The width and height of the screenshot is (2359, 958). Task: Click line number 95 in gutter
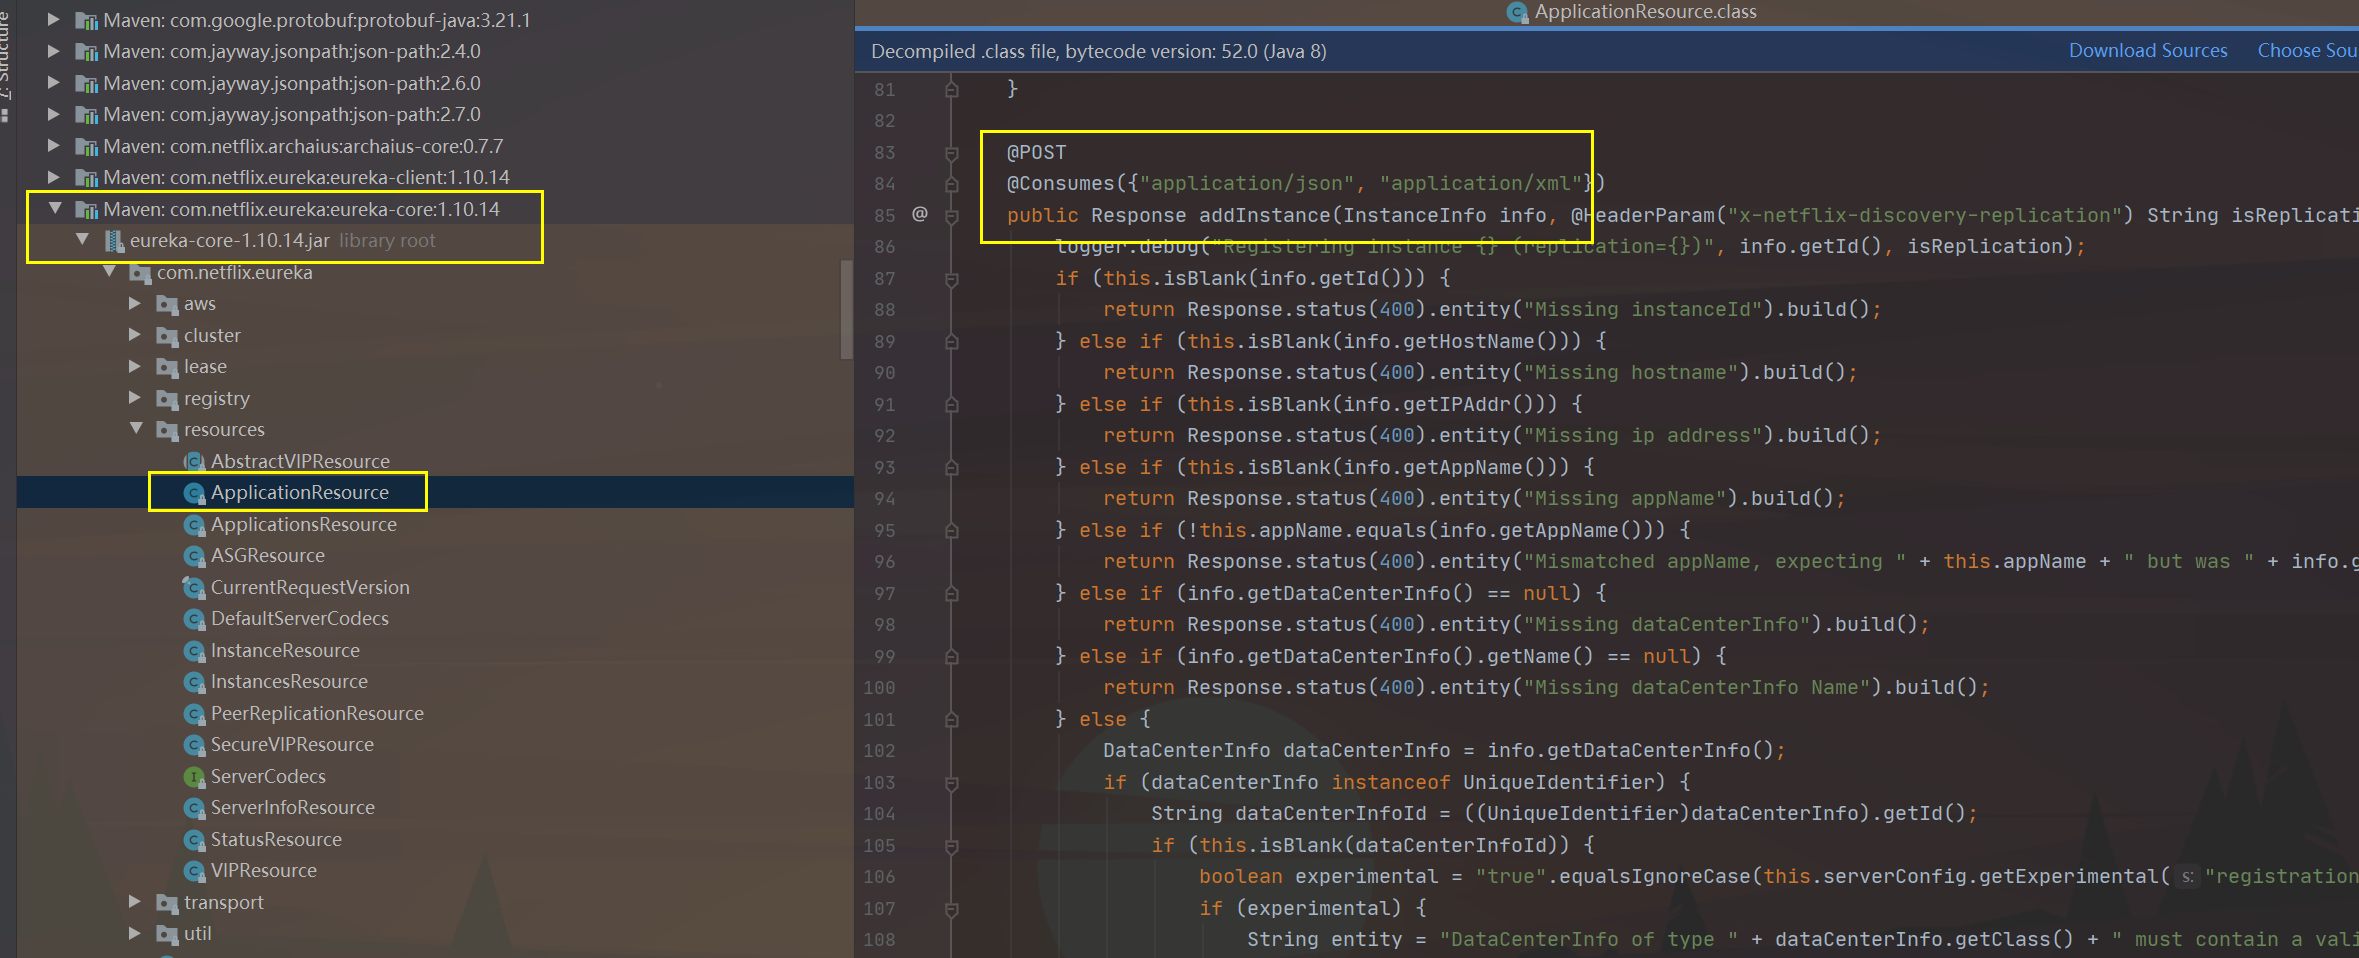(885, 530)
